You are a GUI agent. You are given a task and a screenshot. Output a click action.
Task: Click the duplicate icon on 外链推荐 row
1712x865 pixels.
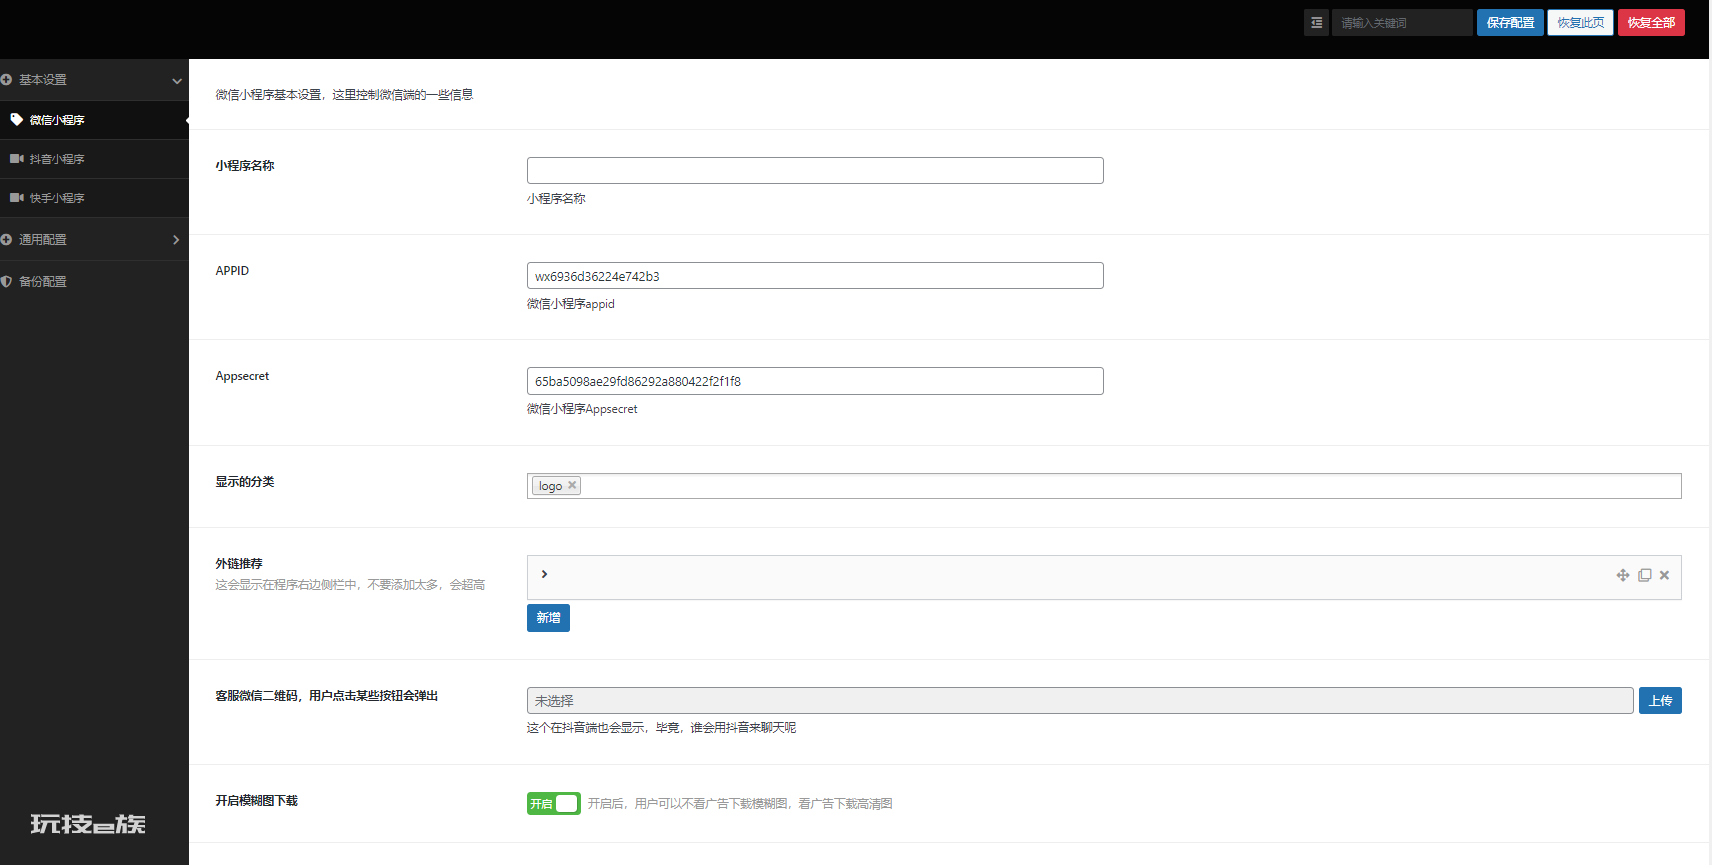[1644, 575]
